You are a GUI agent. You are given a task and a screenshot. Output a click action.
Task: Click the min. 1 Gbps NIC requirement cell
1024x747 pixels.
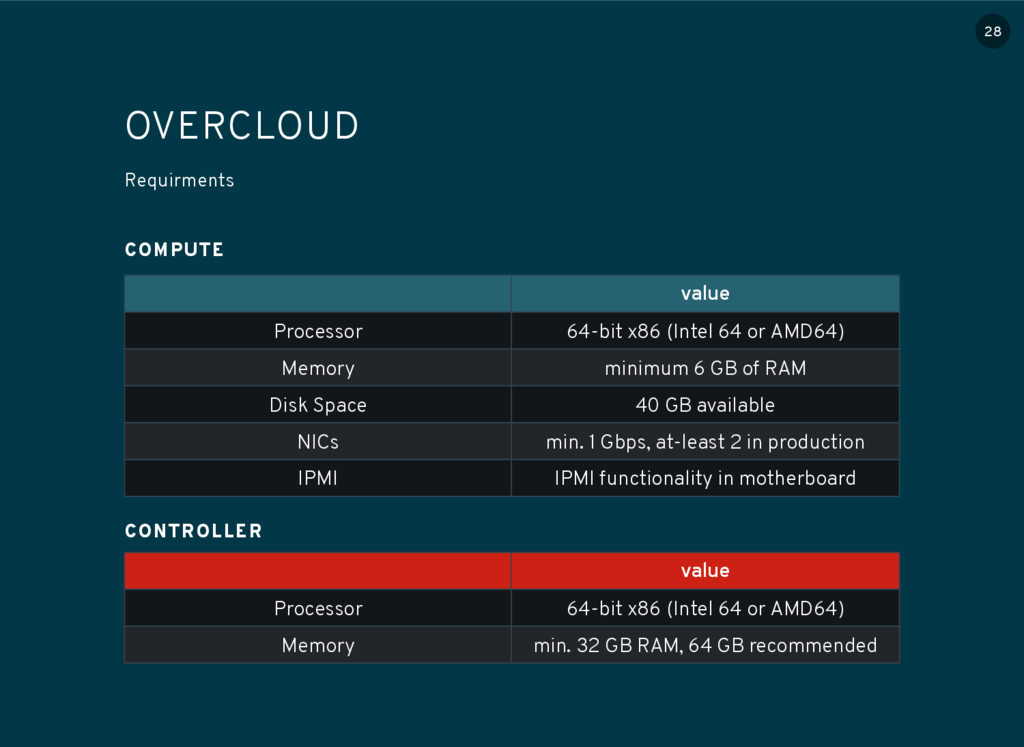705,442
